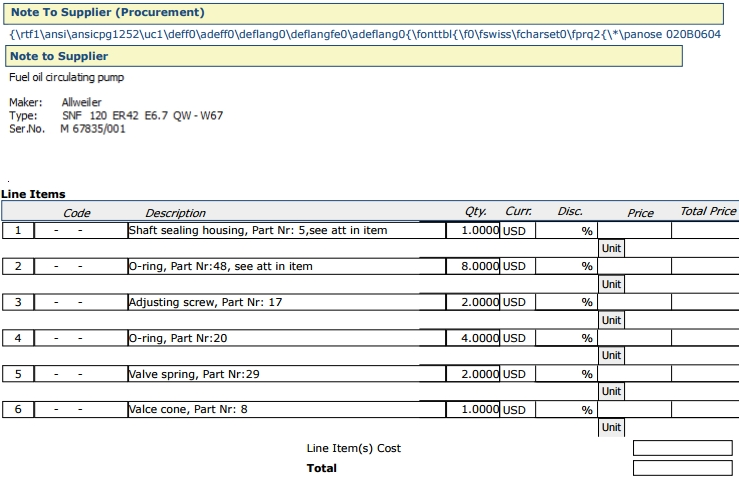Click the Price field for line item 6
The height and width of the screenshot is (485, 739).
[x=634, y=410]
